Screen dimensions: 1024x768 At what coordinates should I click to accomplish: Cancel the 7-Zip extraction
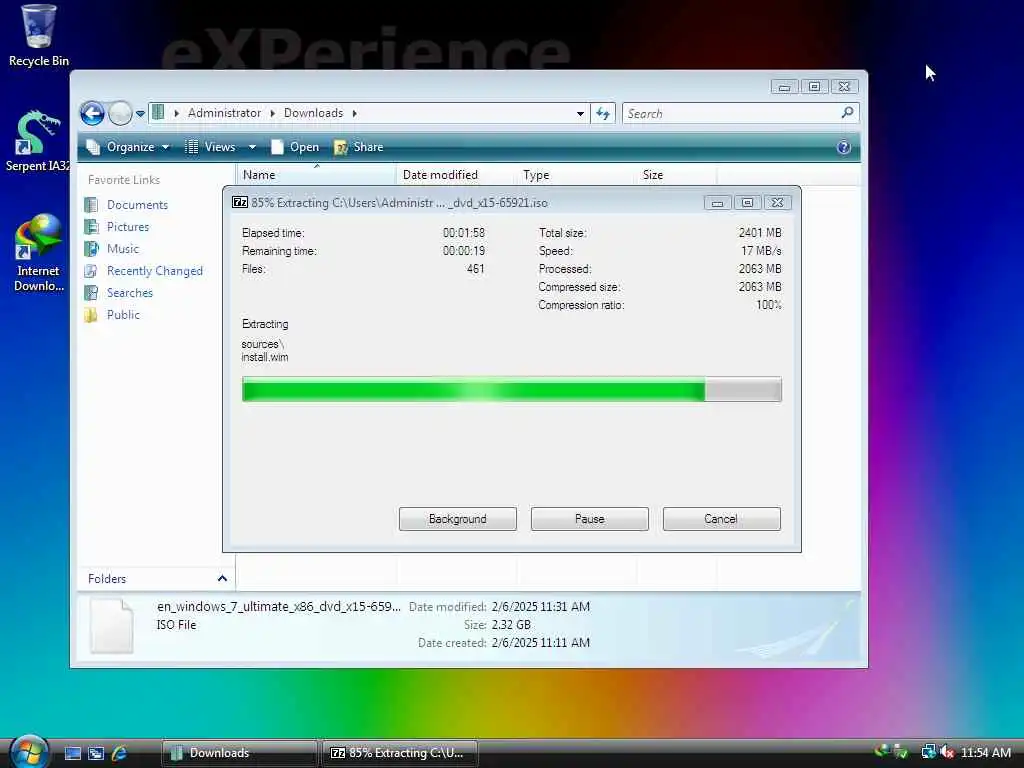tap(721, 519)
